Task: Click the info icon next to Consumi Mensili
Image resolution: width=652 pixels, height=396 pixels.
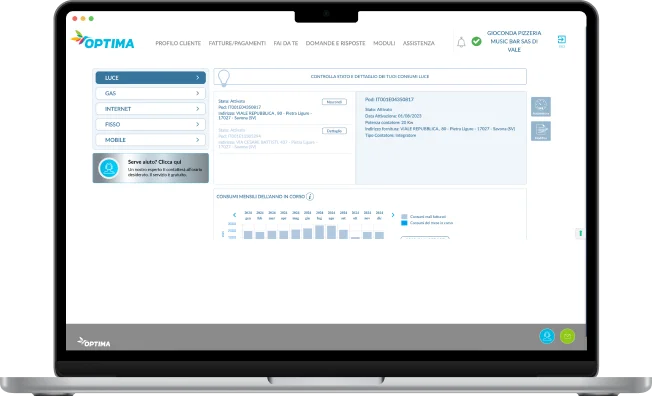Action: 310,196
